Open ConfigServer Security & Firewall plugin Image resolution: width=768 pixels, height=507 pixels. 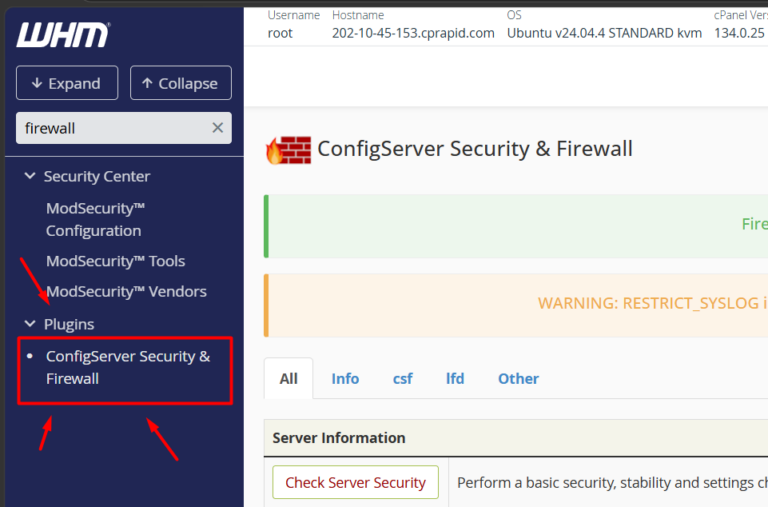pyautogui.click(x=128, y=367)
